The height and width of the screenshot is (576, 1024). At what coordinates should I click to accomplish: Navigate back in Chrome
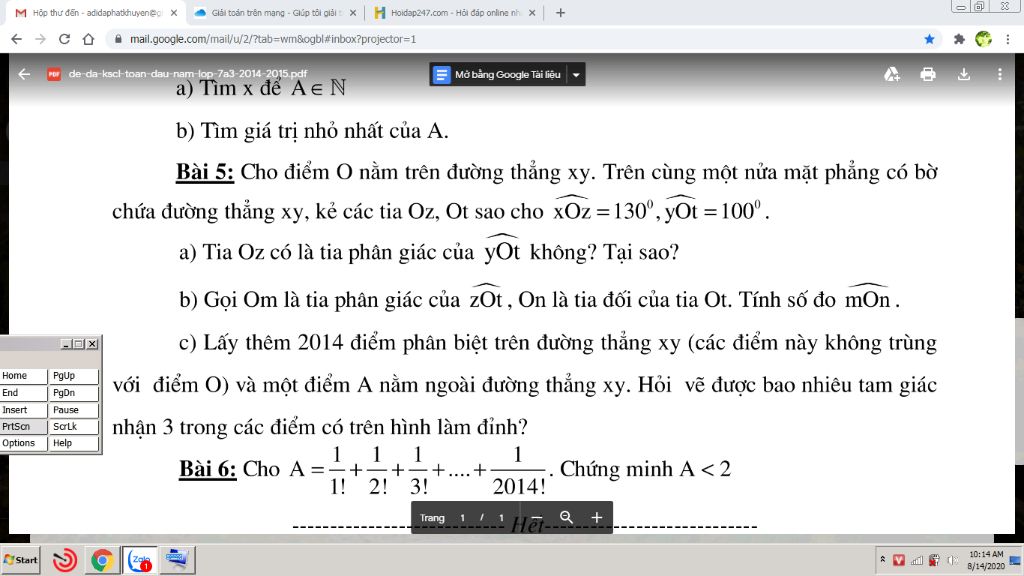(16, 39)
